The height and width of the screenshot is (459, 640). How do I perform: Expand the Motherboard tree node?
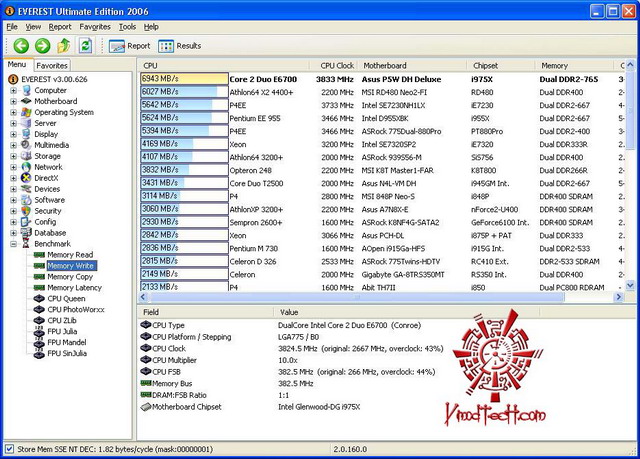(x=13, y=101)
